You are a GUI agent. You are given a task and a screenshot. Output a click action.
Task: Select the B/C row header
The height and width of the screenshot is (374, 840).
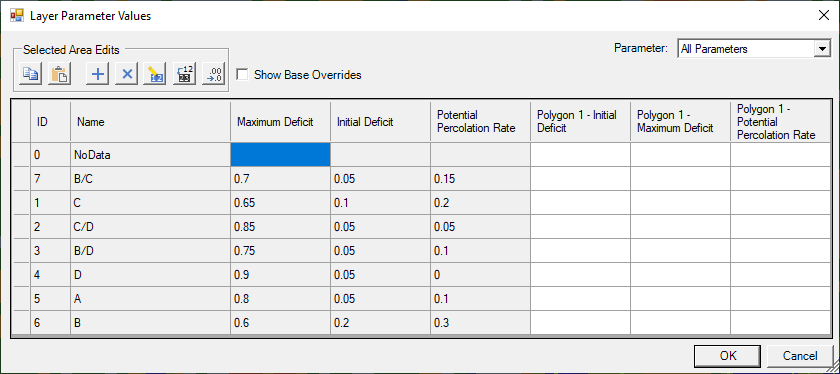20,179
